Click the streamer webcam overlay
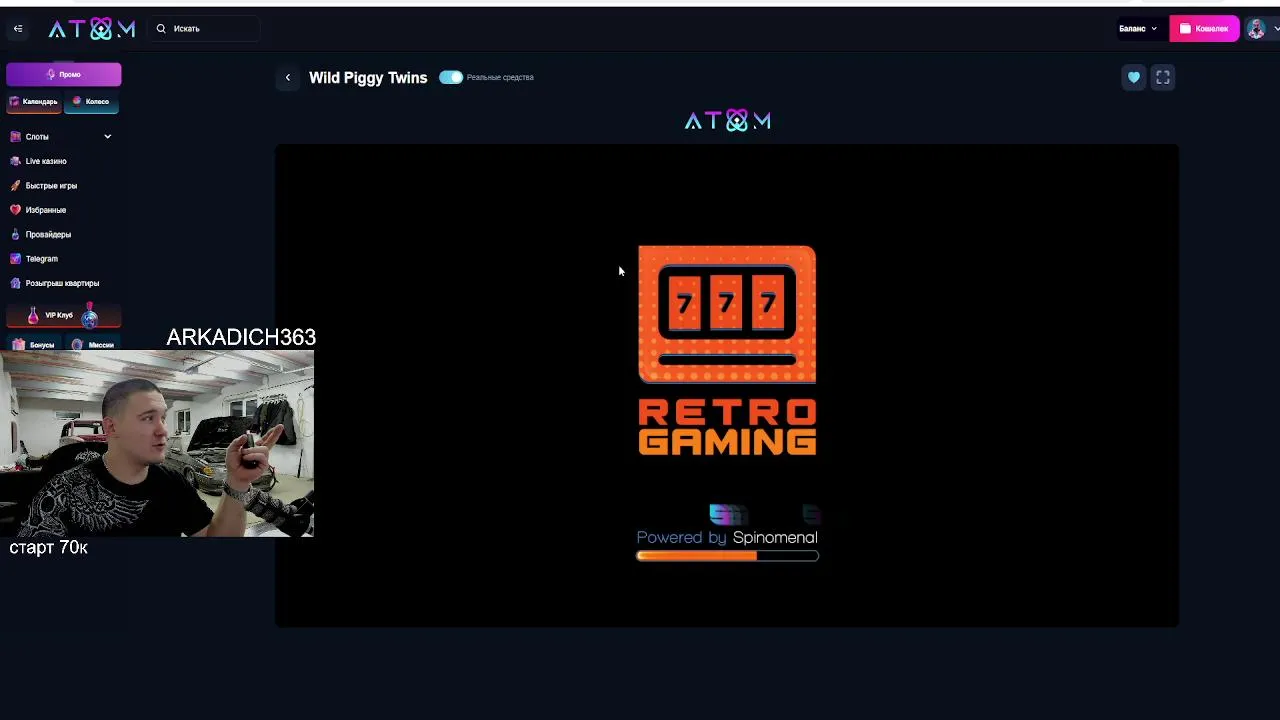The width and height of the screenshot is (1280, 720). [x=157, y=443]
